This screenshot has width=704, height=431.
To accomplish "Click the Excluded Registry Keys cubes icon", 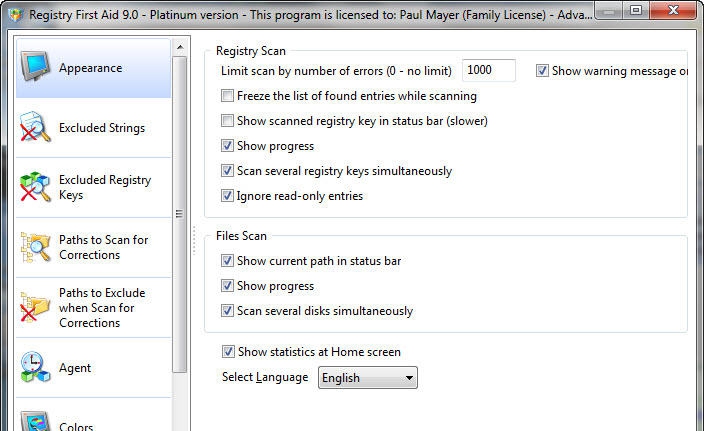I will click(35, 187).
